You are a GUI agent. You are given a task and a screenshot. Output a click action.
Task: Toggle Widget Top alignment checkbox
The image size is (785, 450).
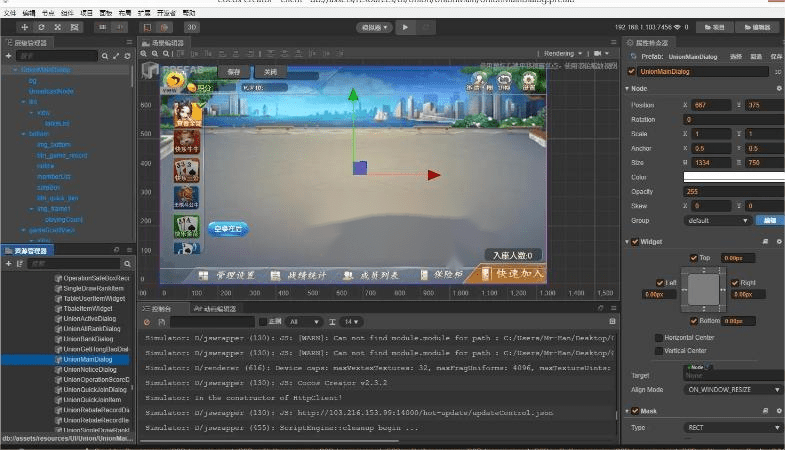(693, 258)
